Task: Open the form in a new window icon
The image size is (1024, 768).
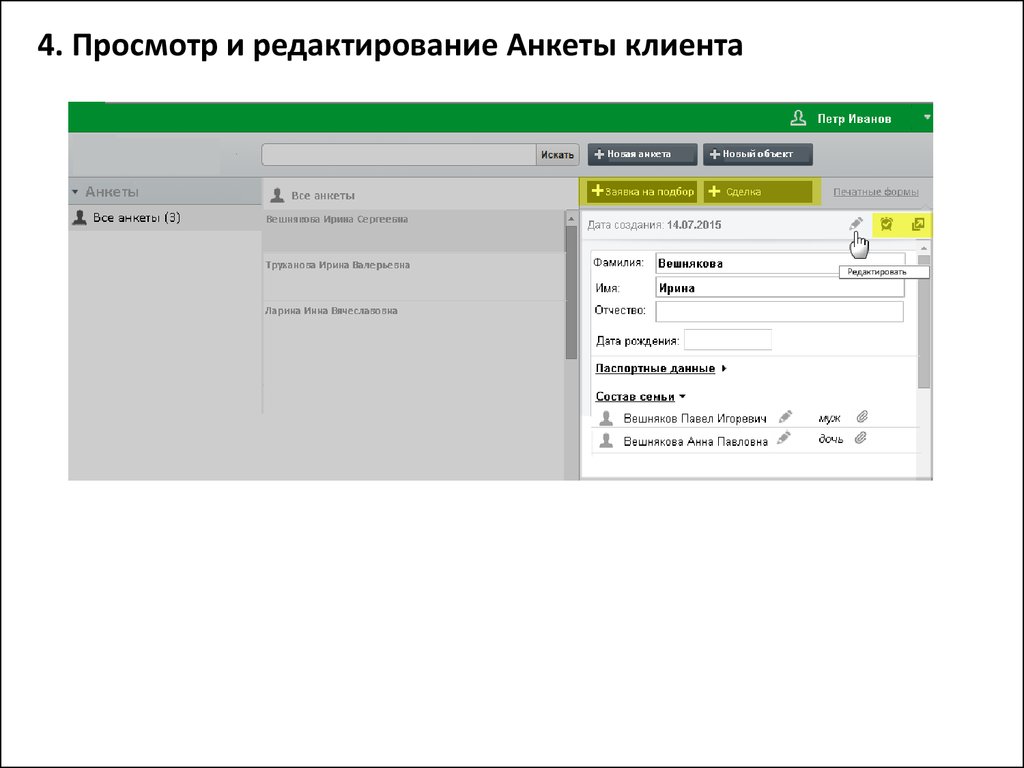Action: click(x=917, y=225)
